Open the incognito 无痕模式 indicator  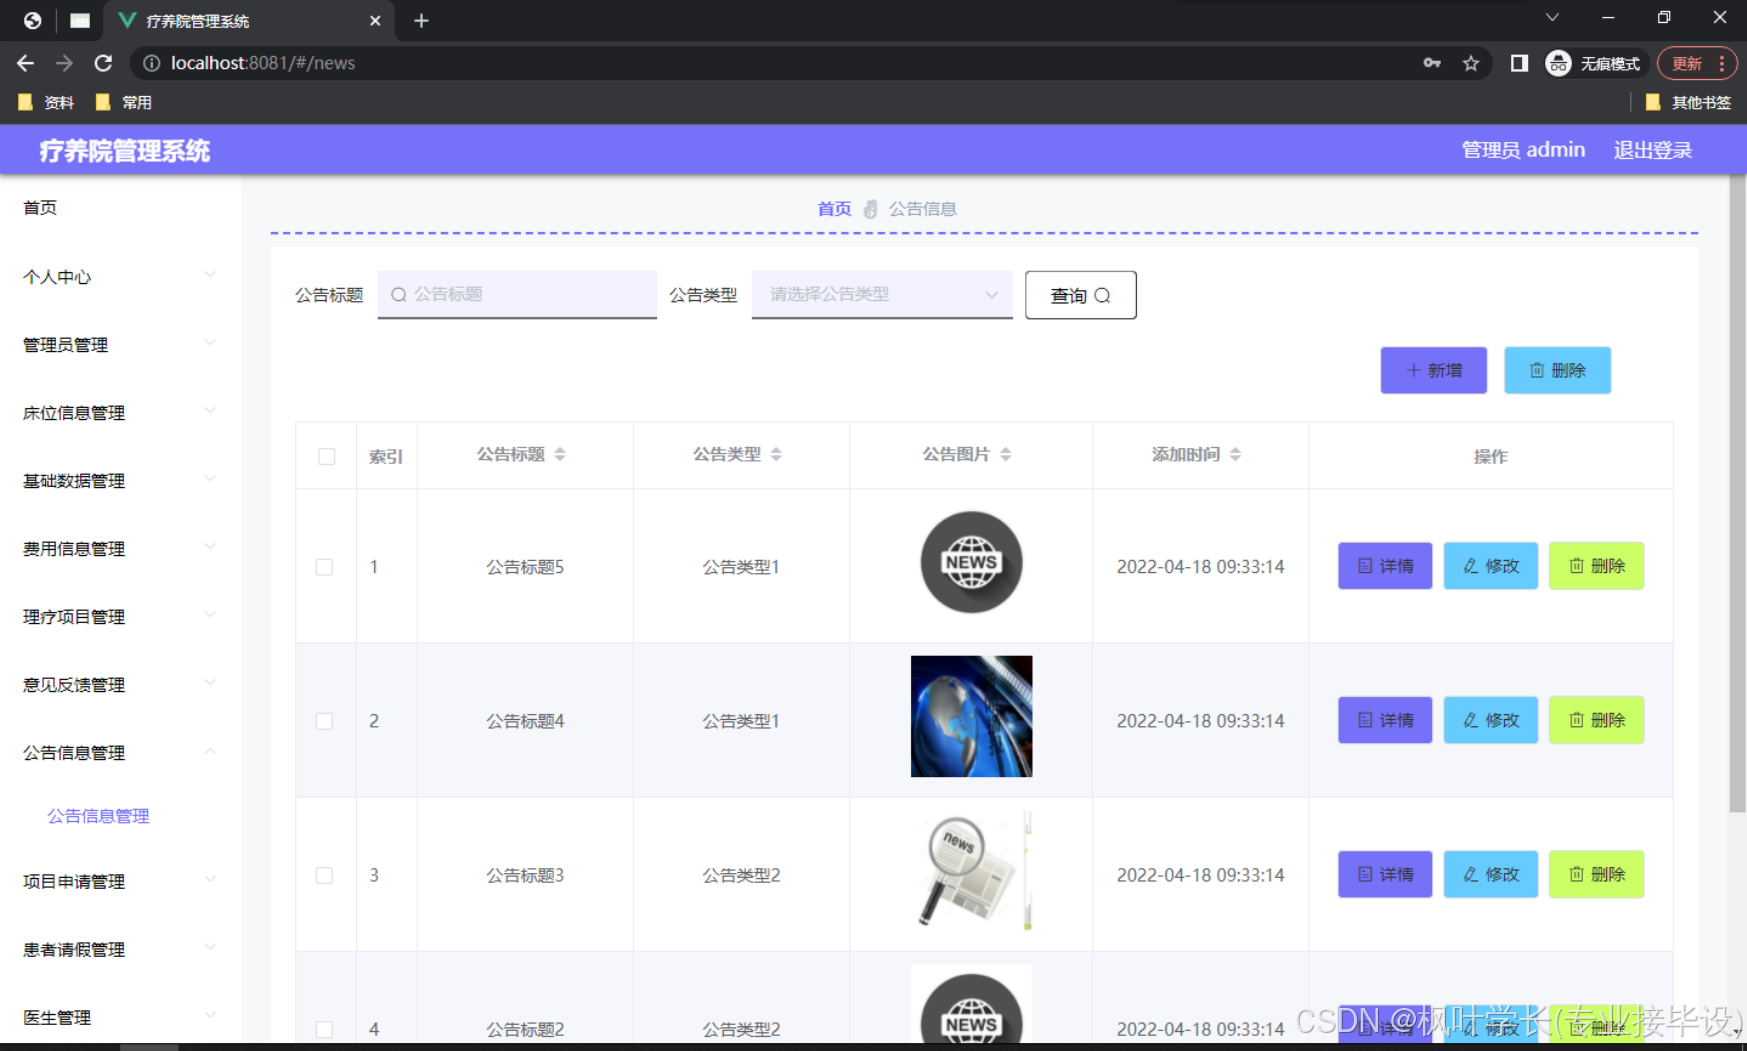1594,63
